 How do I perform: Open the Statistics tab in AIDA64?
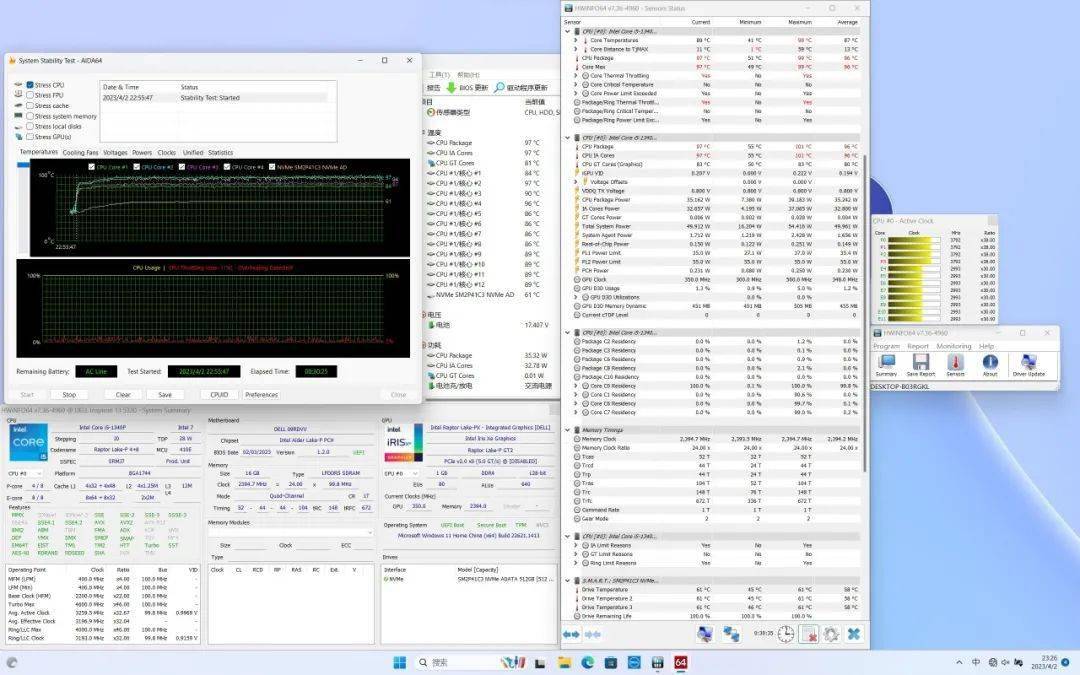tap(220, 153)
